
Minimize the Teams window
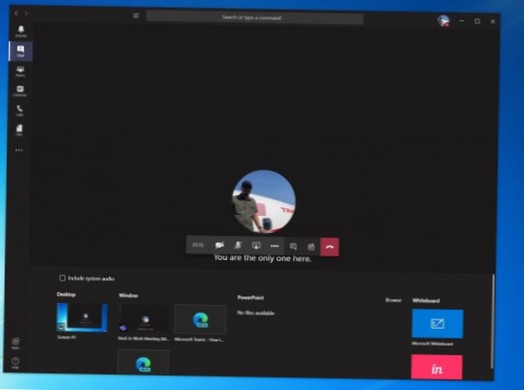pos(462,21)
